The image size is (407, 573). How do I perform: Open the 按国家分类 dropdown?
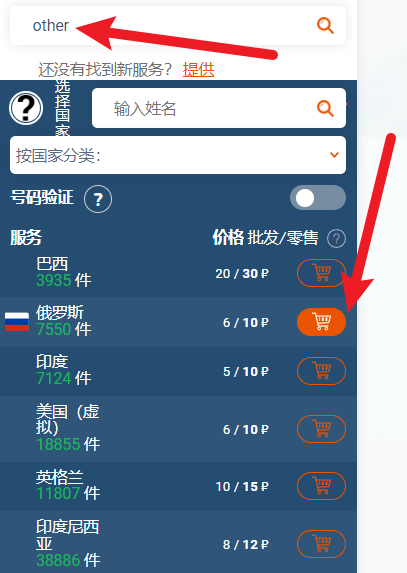tap(178, 155)
